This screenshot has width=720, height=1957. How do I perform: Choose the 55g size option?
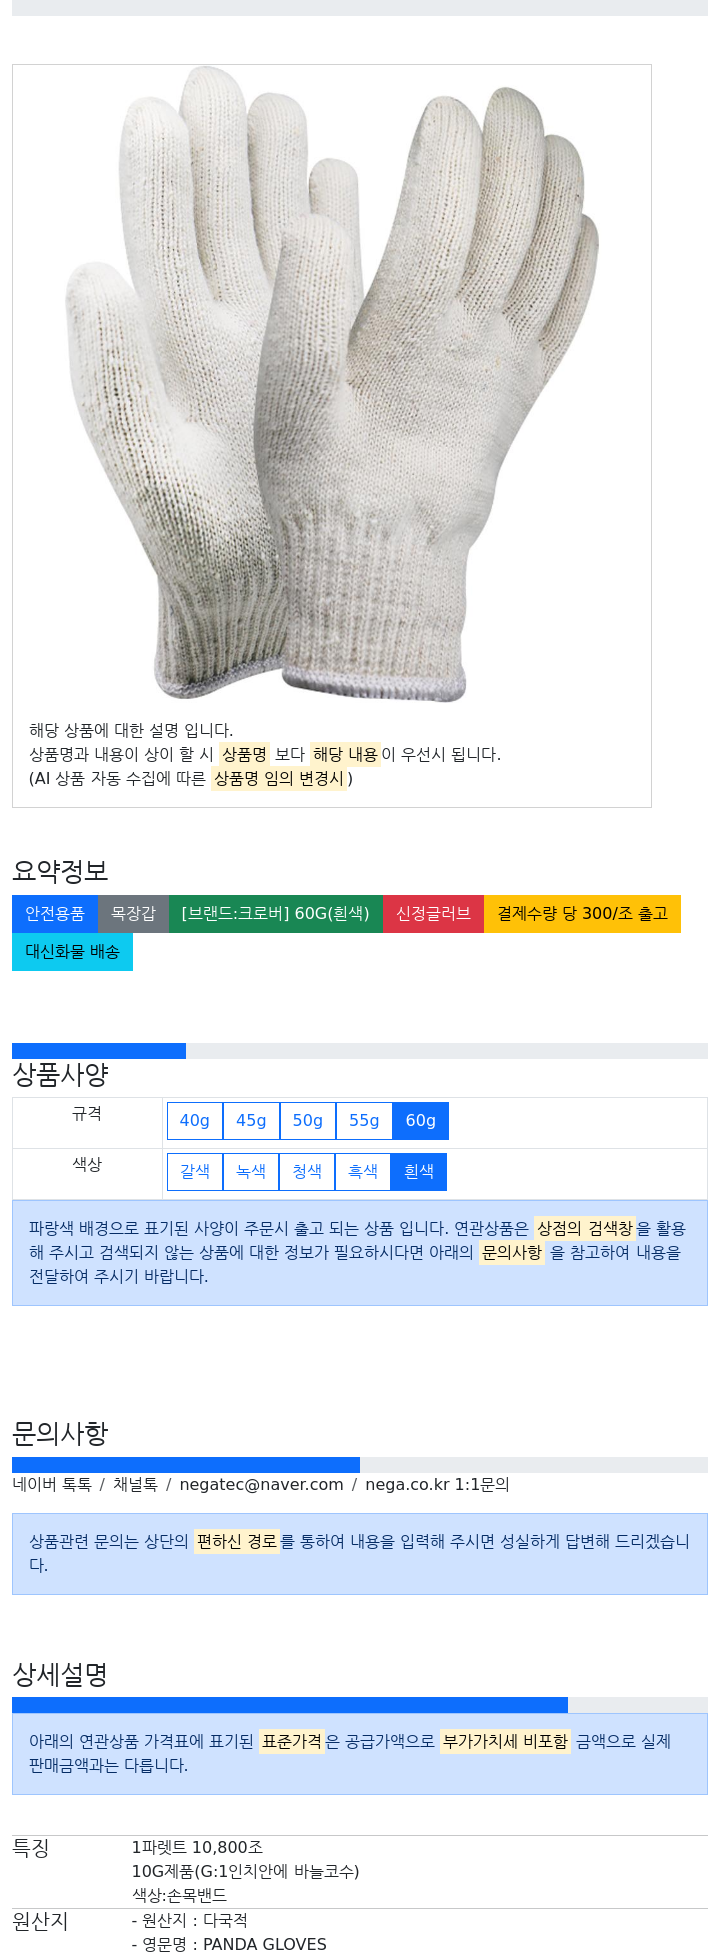tap(364, 1121)
